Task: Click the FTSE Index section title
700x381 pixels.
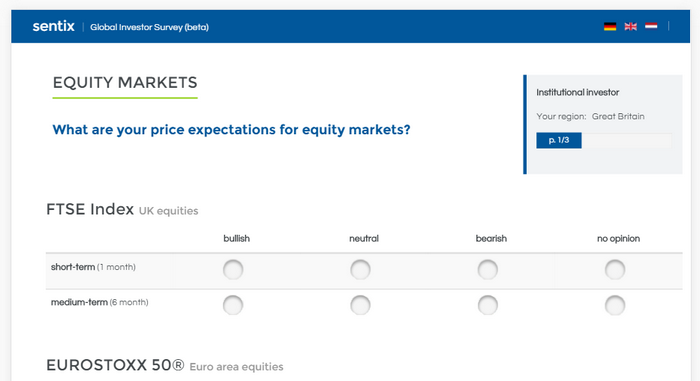Action: point(90,209)
